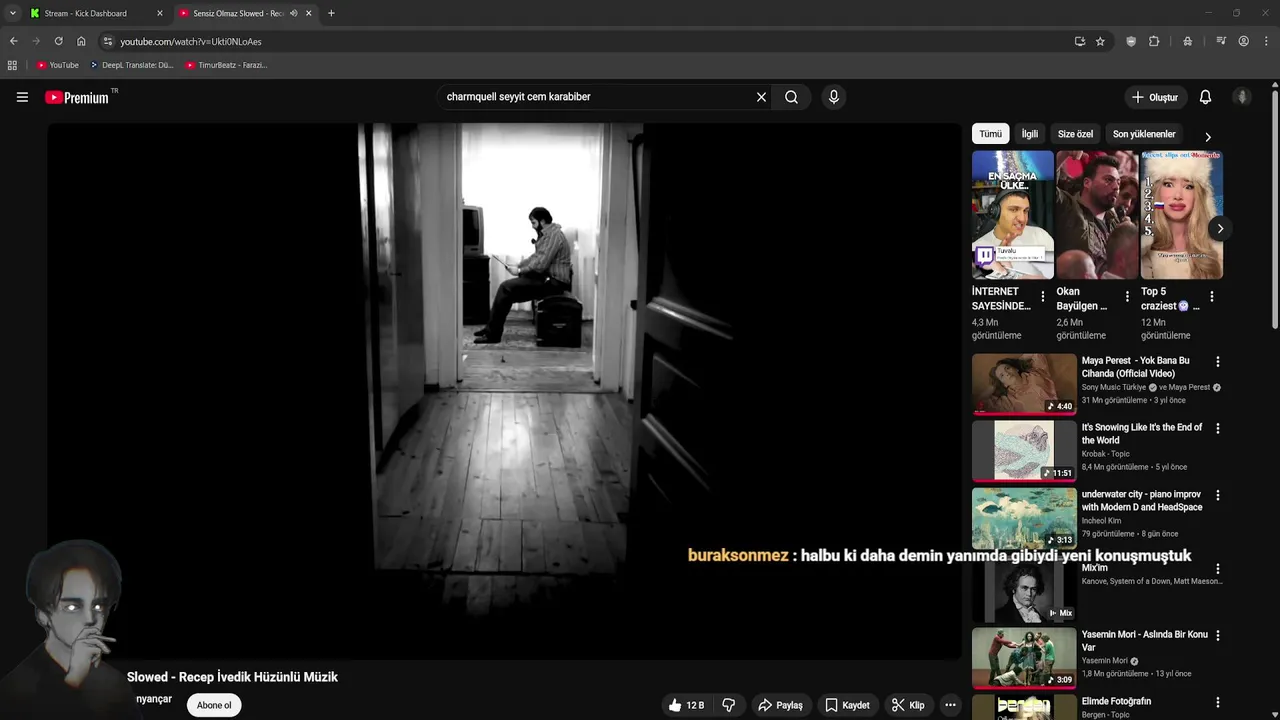Open the Top 5 craziest short thumbnail
Image resolution: width=1280 pixels, height=720 pixels.
click(1181, 215)
